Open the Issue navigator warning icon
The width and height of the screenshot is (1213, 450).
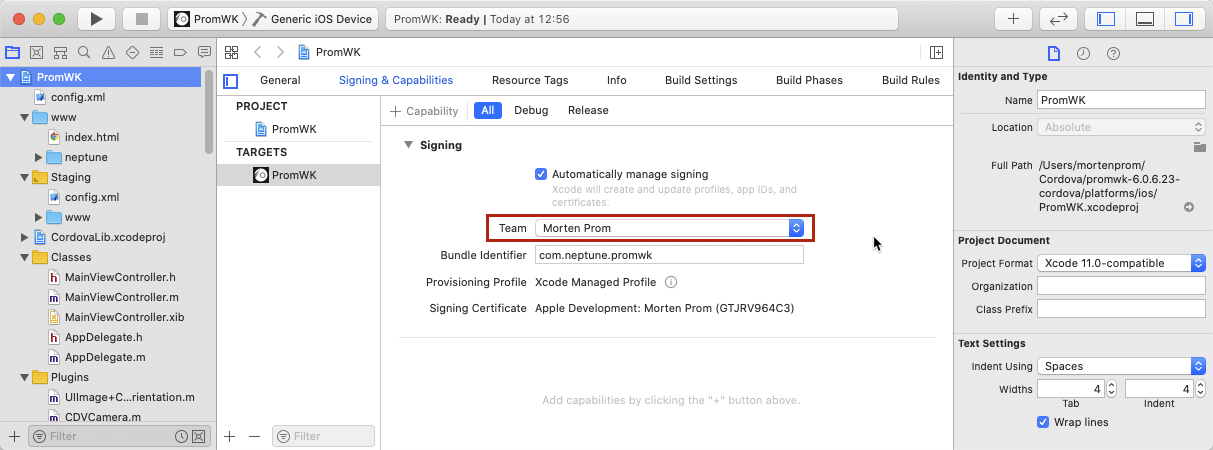(108, 52)
